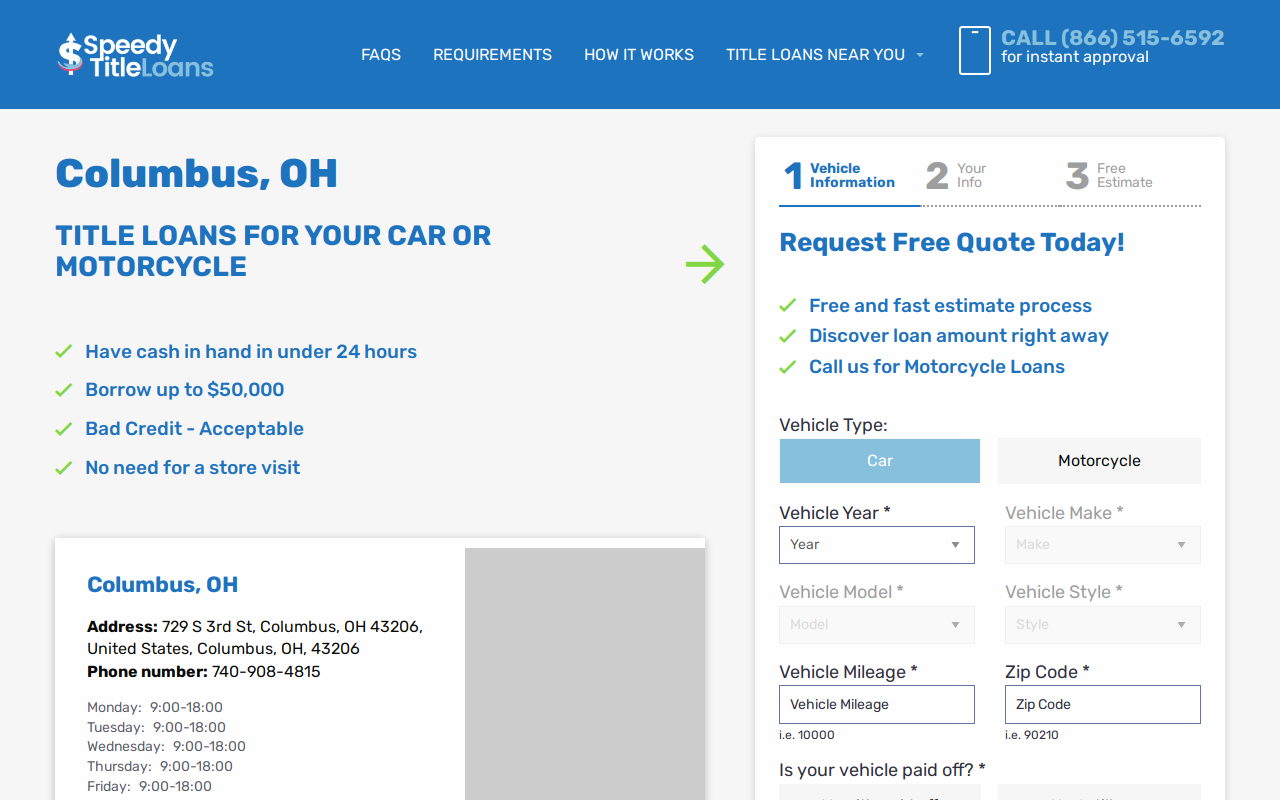Choose Motorcycle vehicle type

(1099, 461)
